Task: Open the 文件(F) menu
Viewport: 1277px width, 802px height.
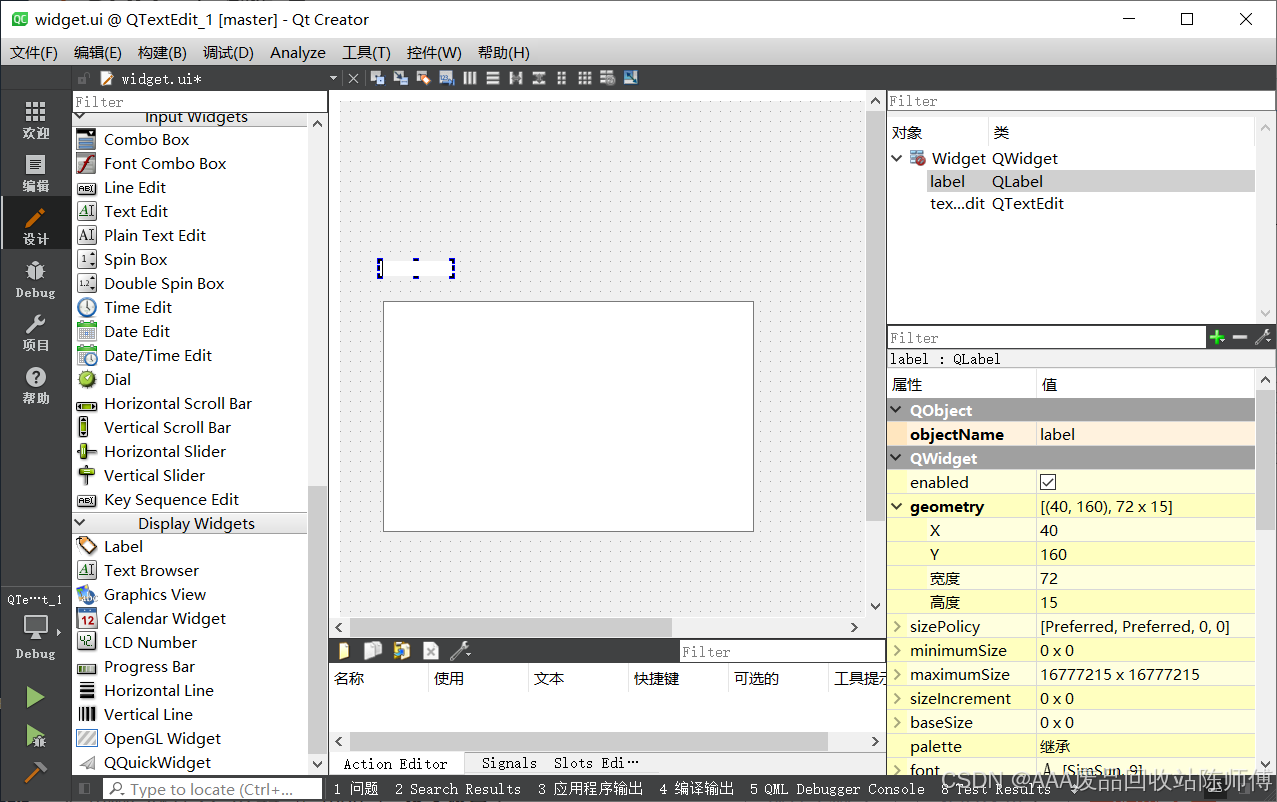Action: (x=34, y=52)
